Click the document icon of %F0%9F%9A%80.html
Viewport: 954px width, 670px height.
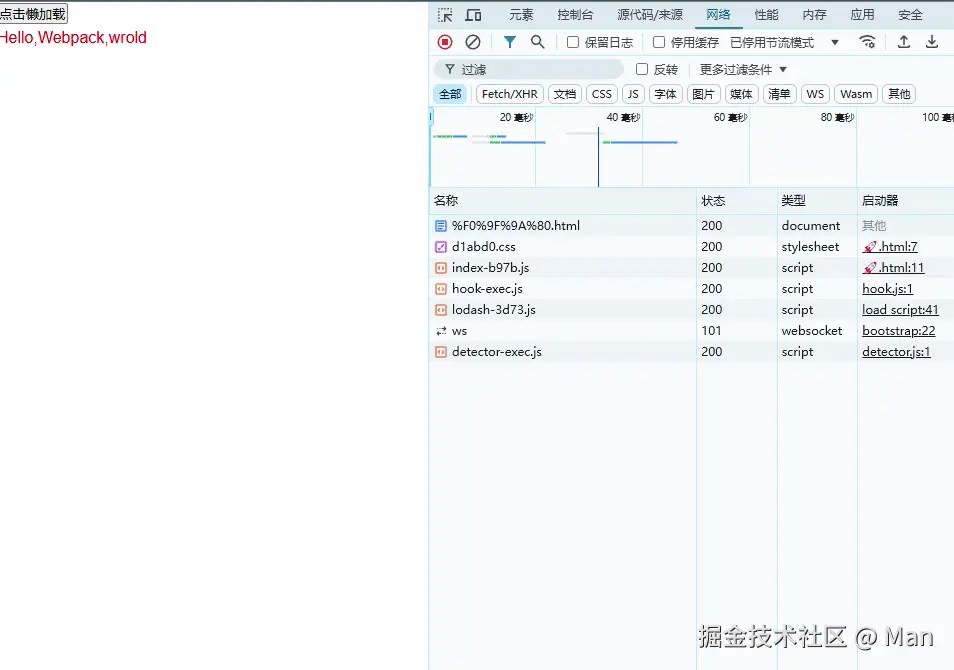point(441,226)
